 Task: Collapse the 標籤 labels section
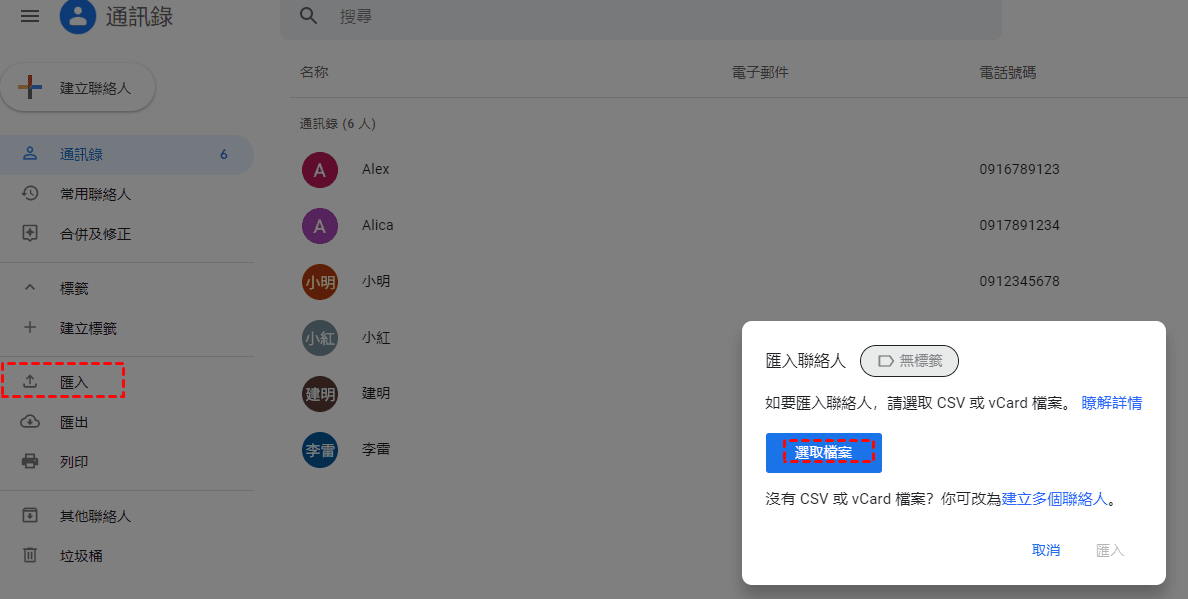point(30,288)
